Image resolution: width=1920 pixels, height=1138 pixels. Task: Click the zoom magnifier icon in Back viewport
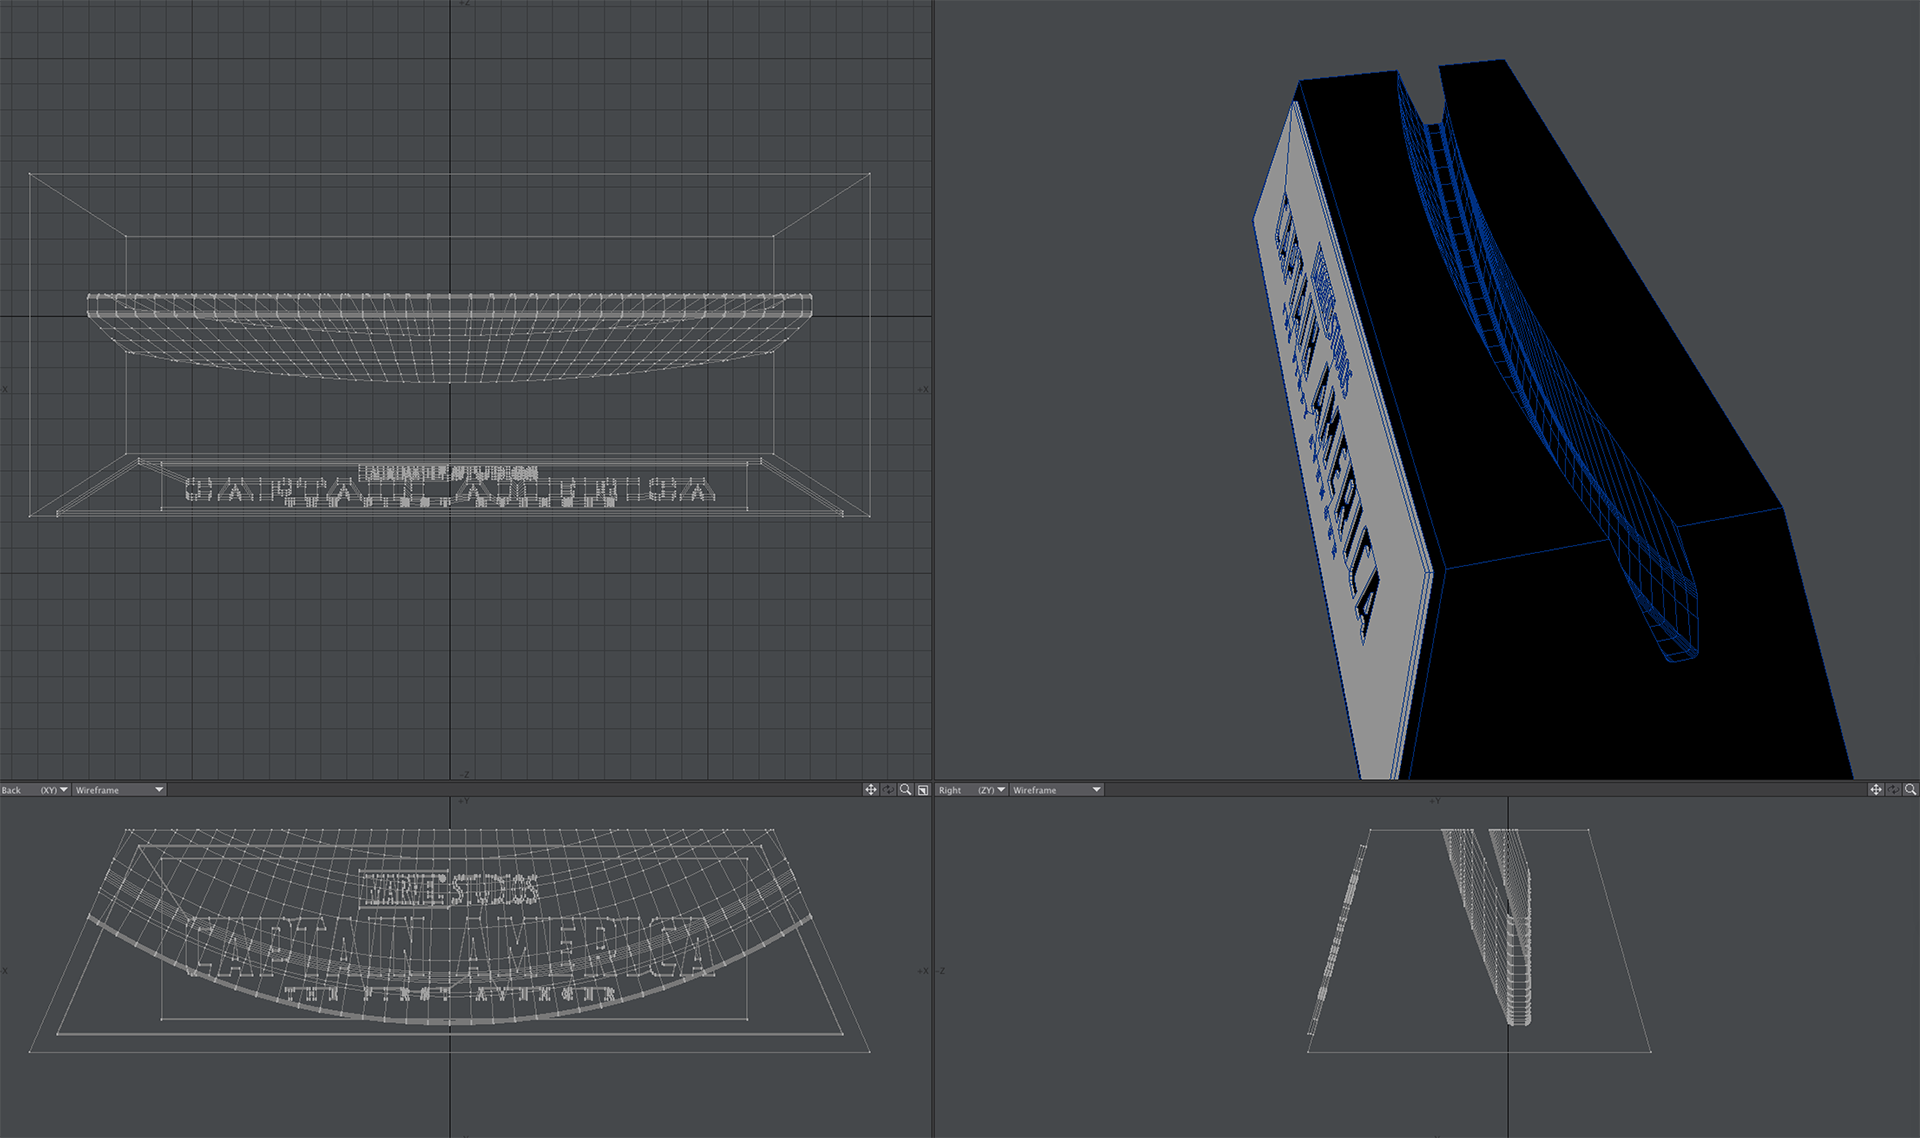pos(905,790)
